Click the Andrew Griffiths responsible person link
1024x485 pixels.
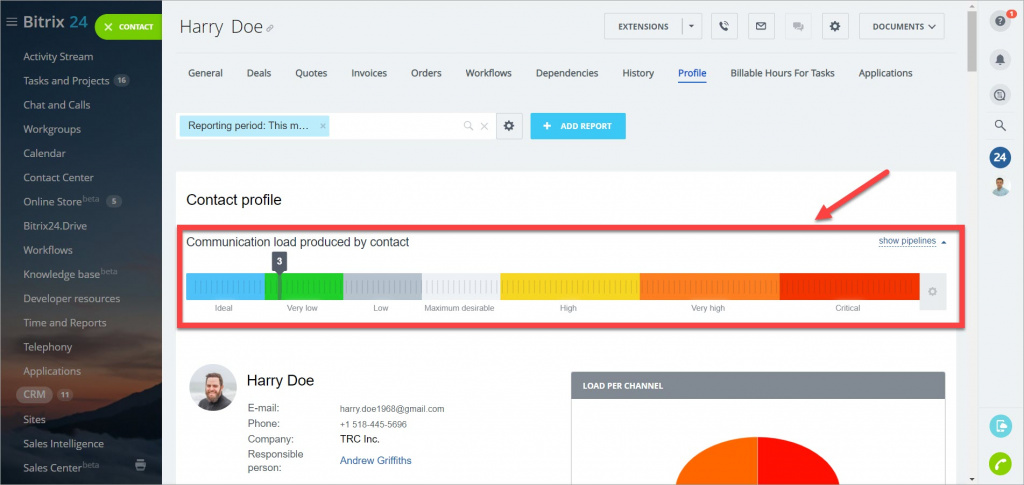[x=376, y=460]
